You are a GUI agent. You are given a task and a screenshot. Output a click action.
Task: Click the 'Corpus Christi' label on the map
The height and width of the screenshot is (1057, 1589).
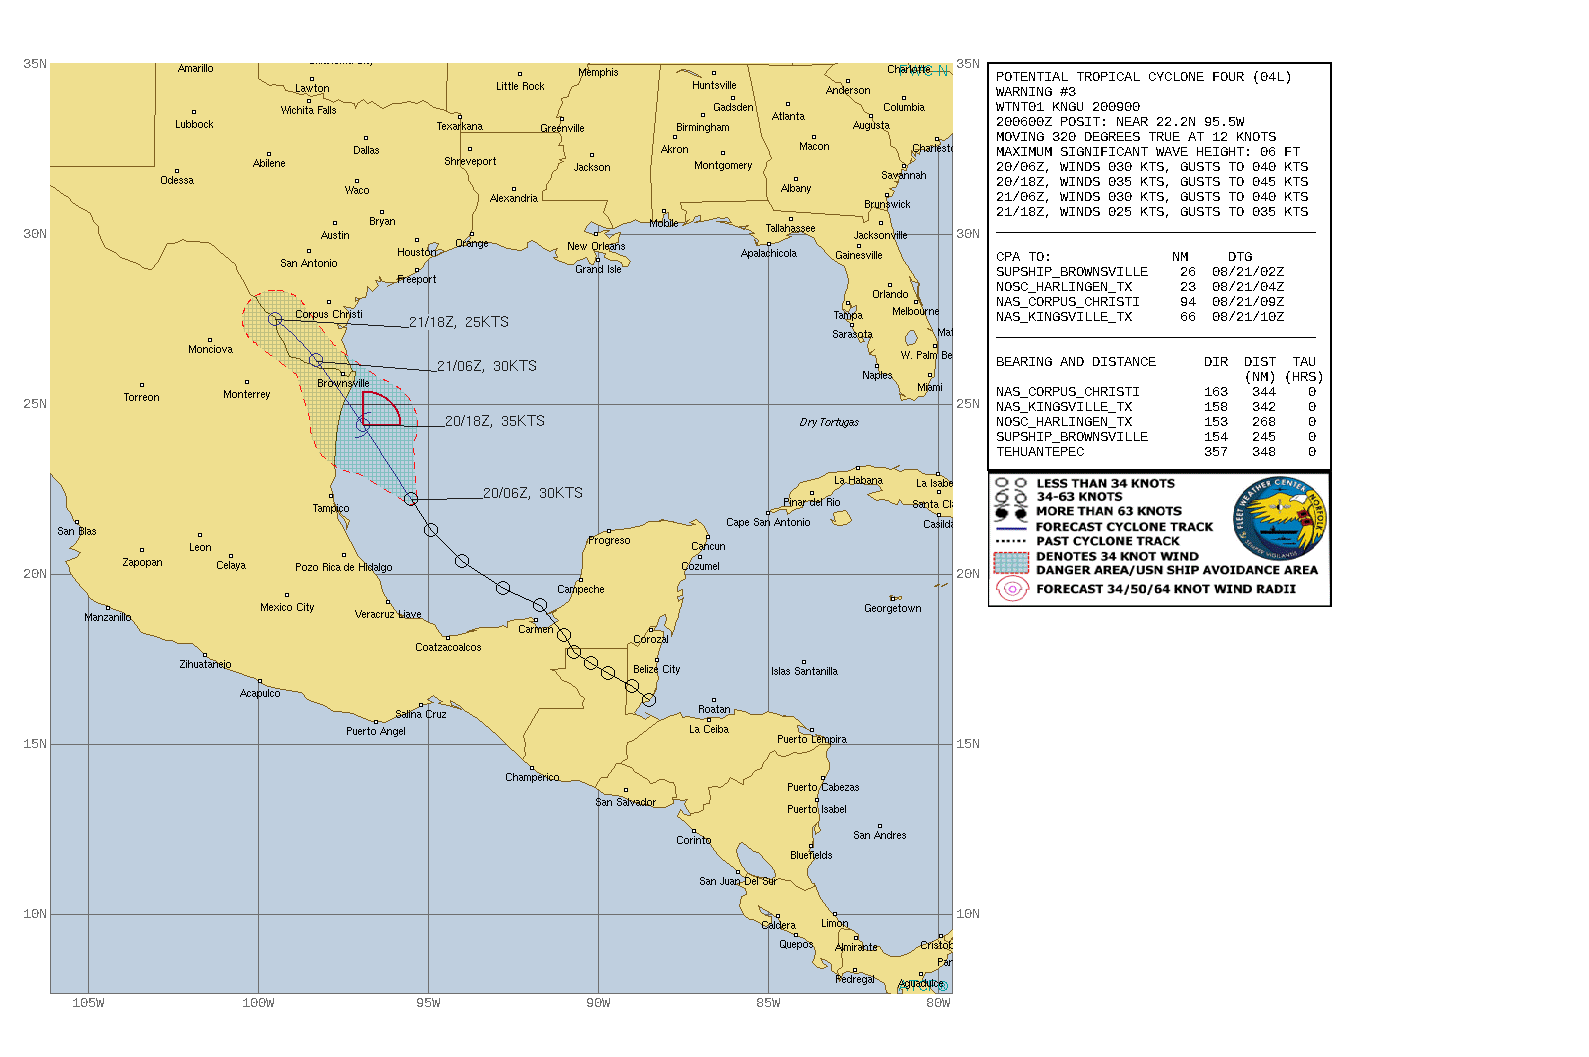(x=329, y=314)
